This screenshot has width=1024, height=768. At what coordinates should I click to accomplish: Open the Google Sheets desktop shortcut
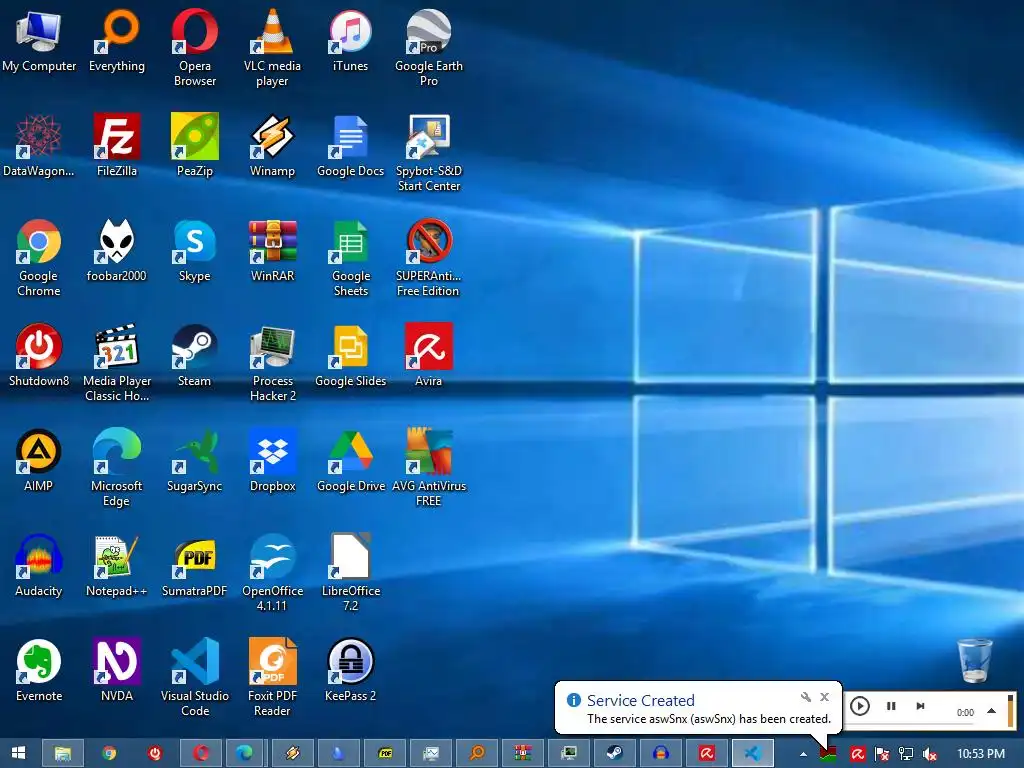(351, 258)
